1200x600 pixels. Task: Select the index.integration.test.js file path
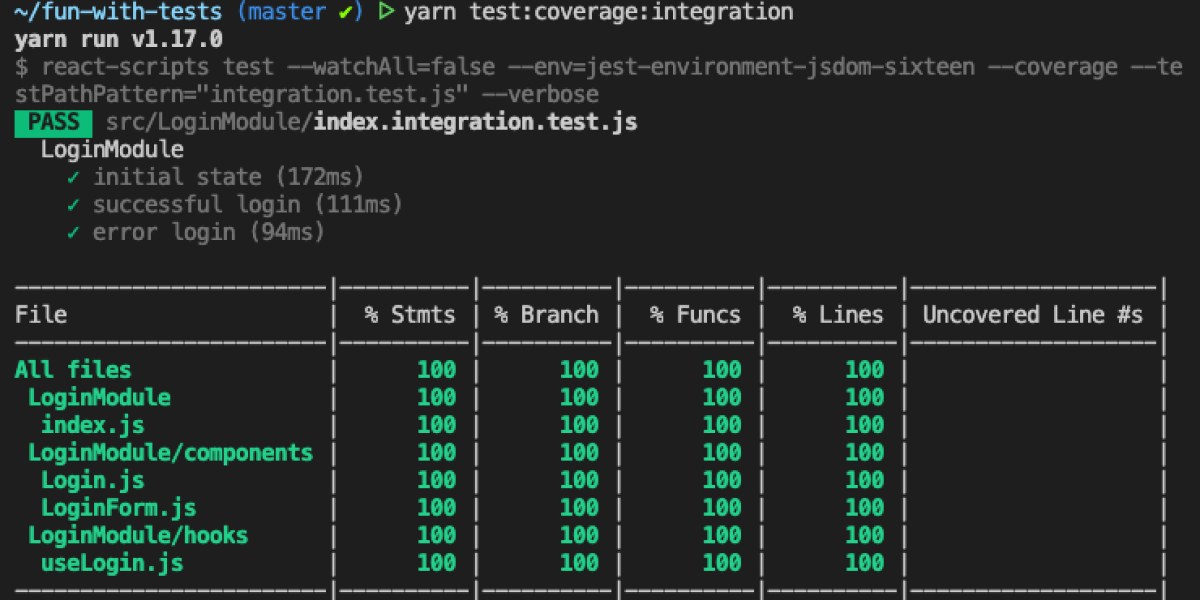click(474, 123)
